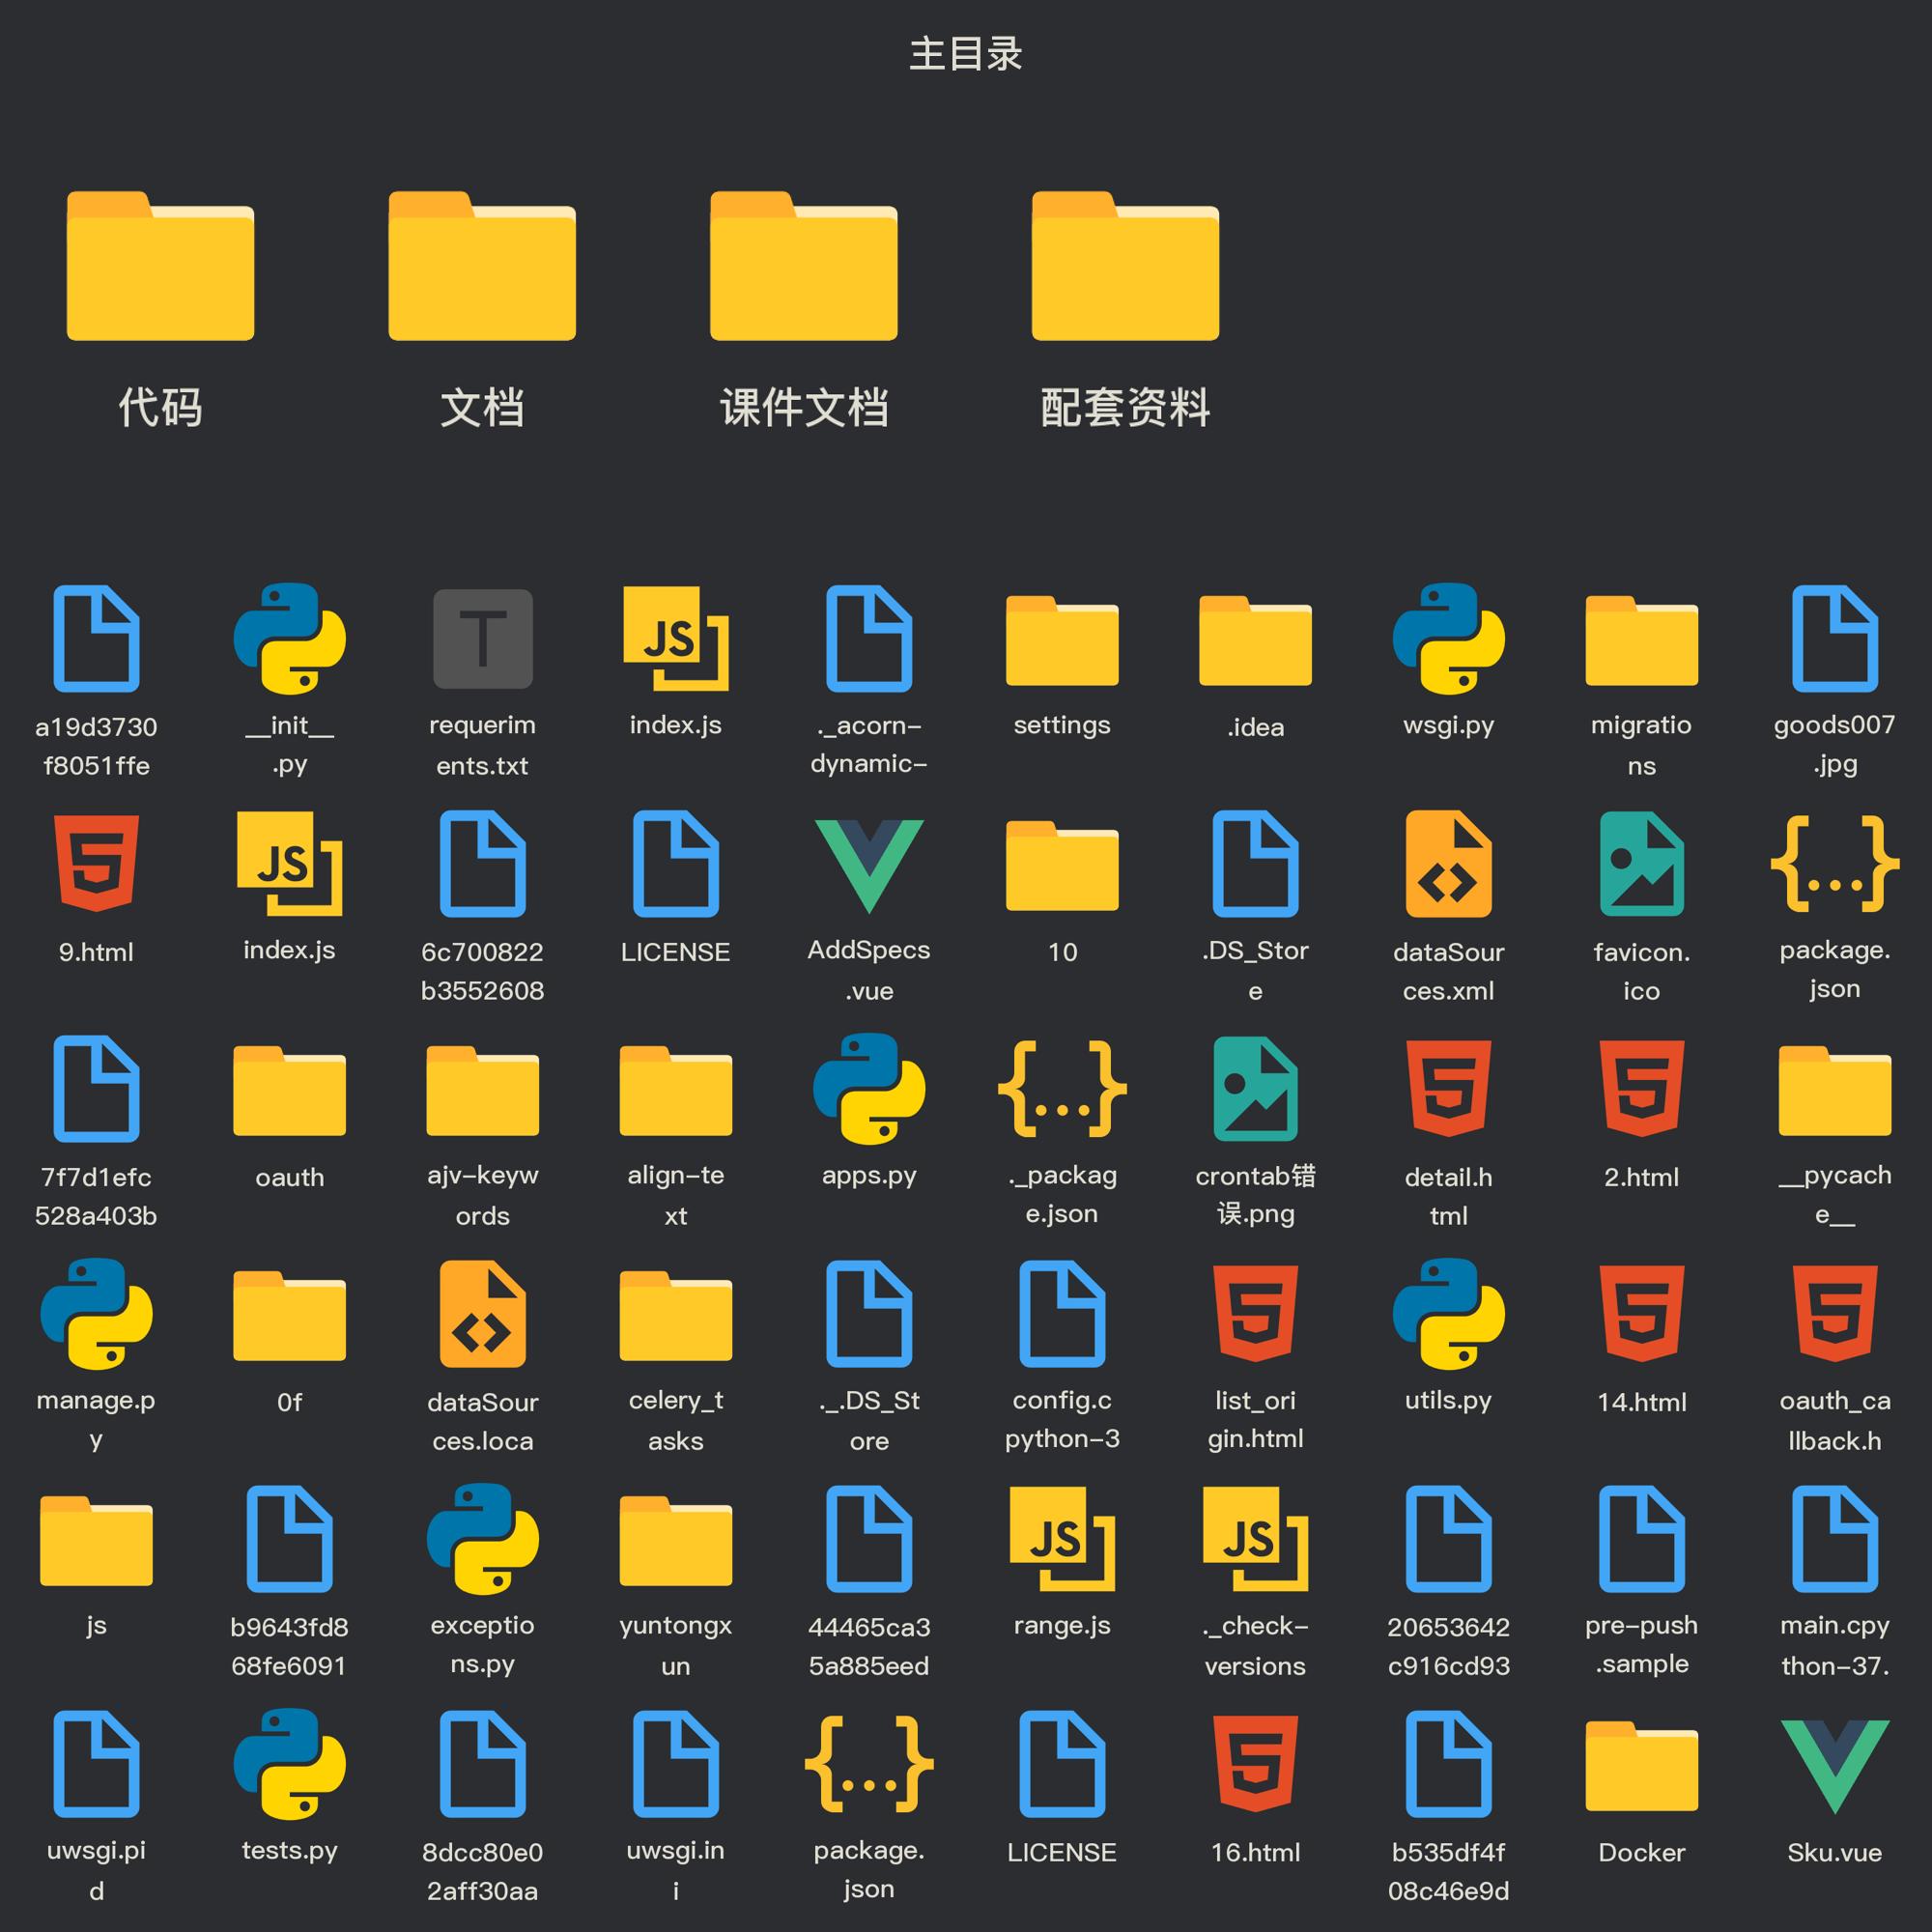Select the apps.py Python icon

click(869, 1089)
